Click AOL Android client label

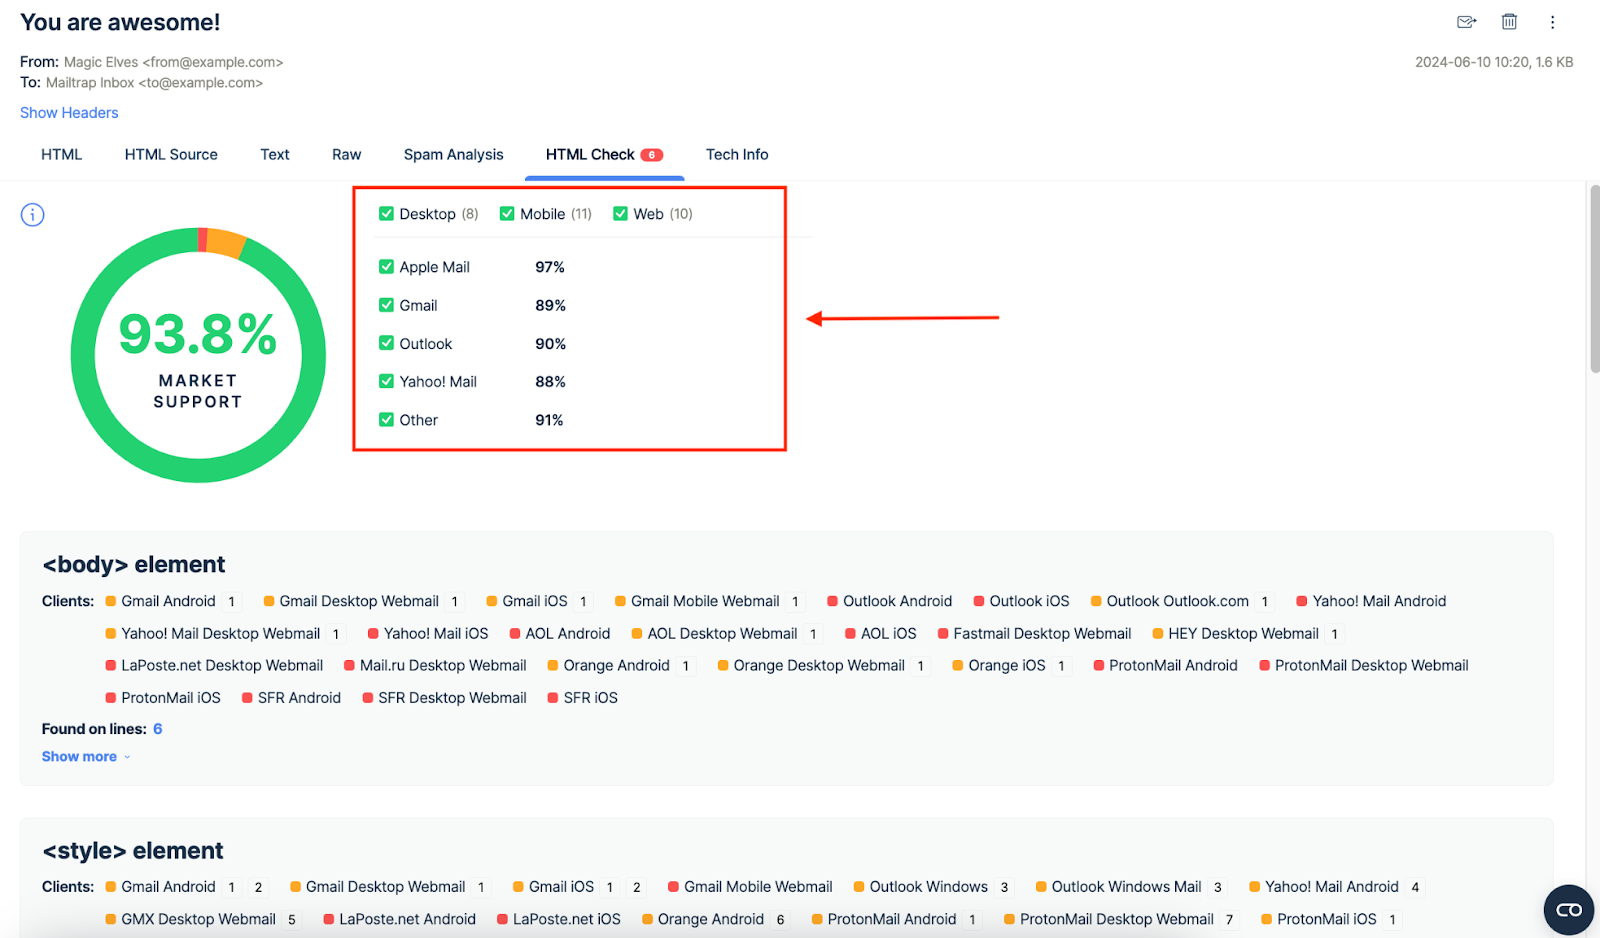click(x=567, y=633)
